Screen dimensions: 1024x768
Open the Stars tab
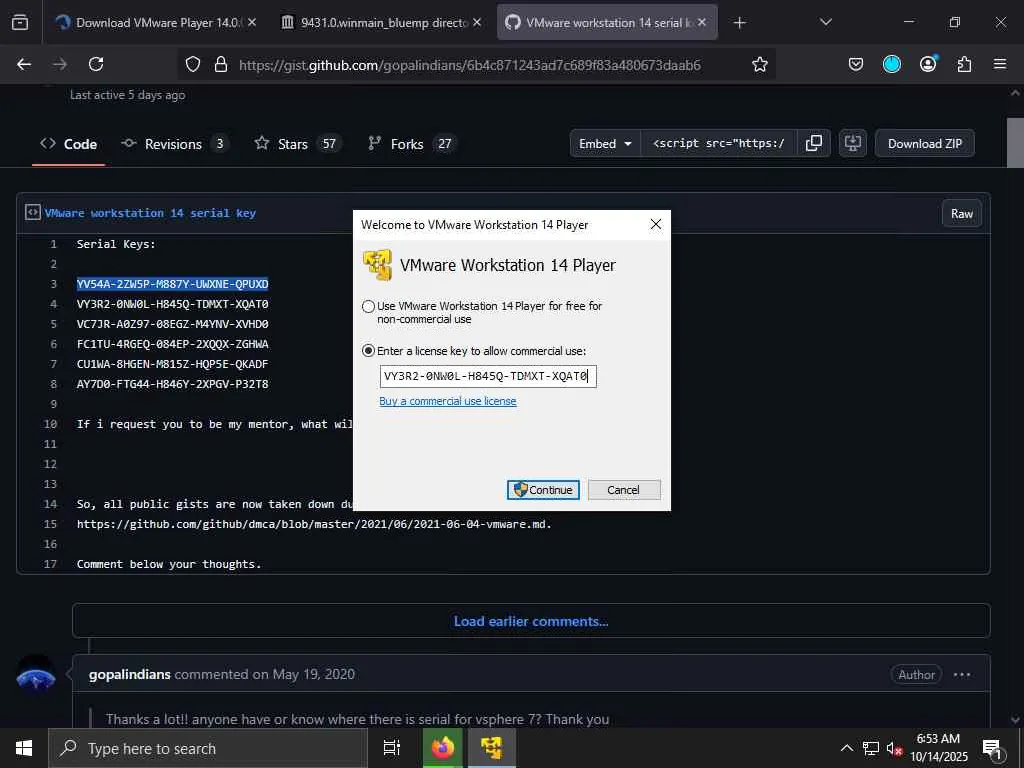click(x=297, y=144)
